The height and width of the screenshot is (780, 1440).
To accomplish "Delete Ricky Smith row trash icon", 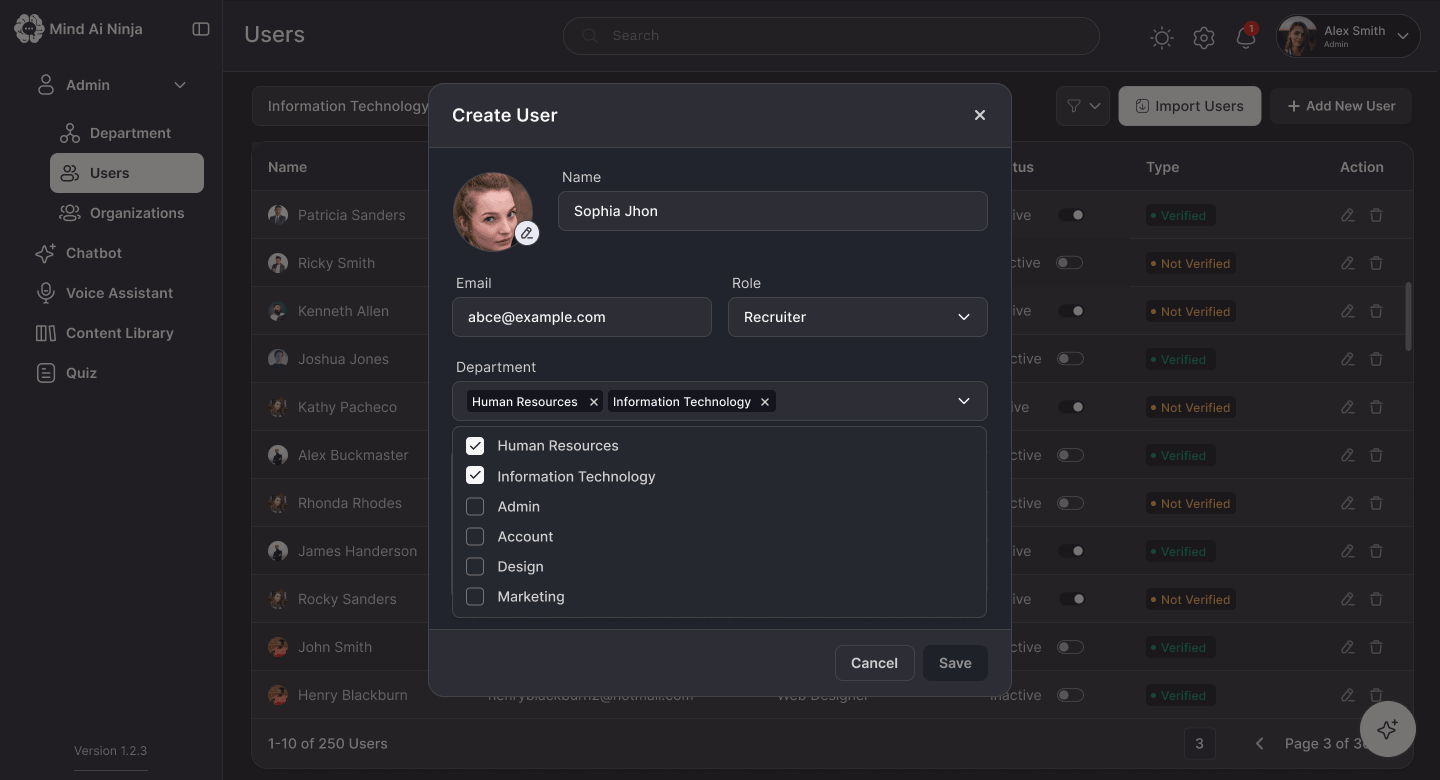I will (1376, 263).
